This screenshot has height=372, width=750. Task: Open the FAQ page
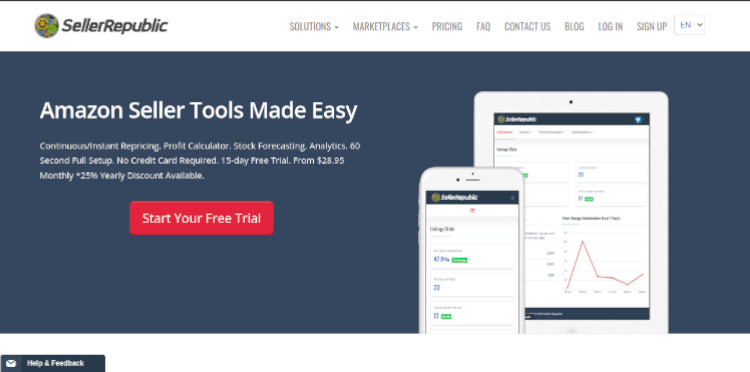click(483, 27)
